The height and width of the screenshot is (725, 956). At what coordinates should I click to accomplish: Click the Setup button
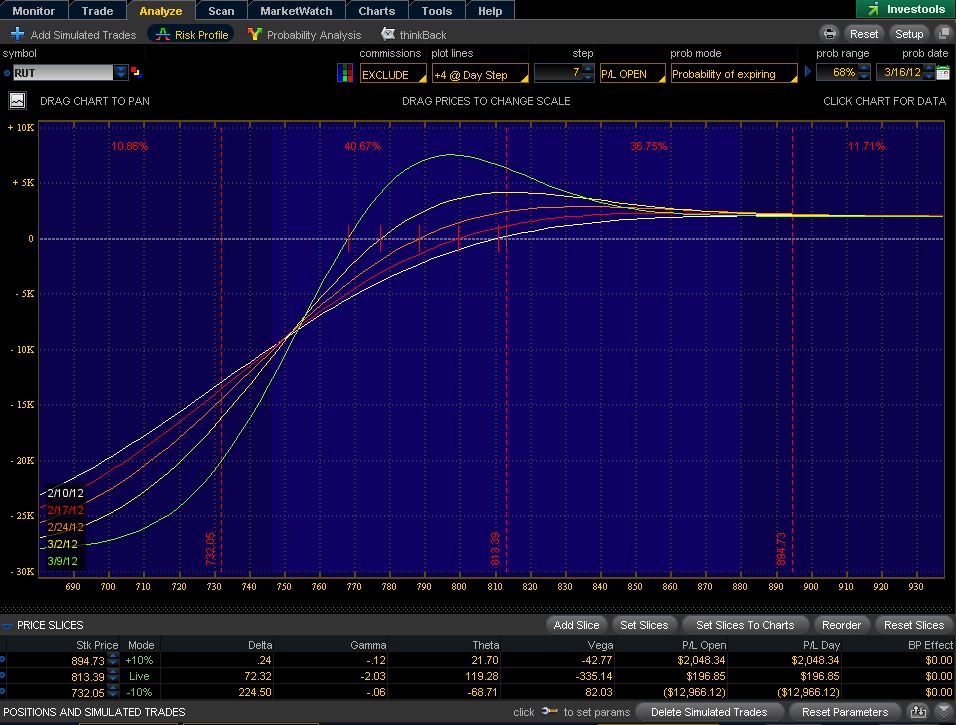coord(909,34)
